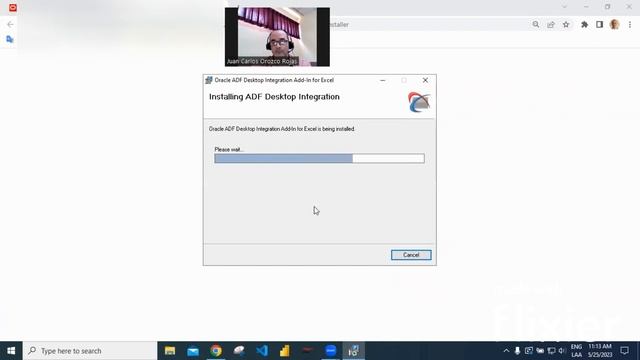The height and width of the screenshot is (360, 640).
Task: Click the ENG LAA language indicator
Action: [x=576, y=351]
